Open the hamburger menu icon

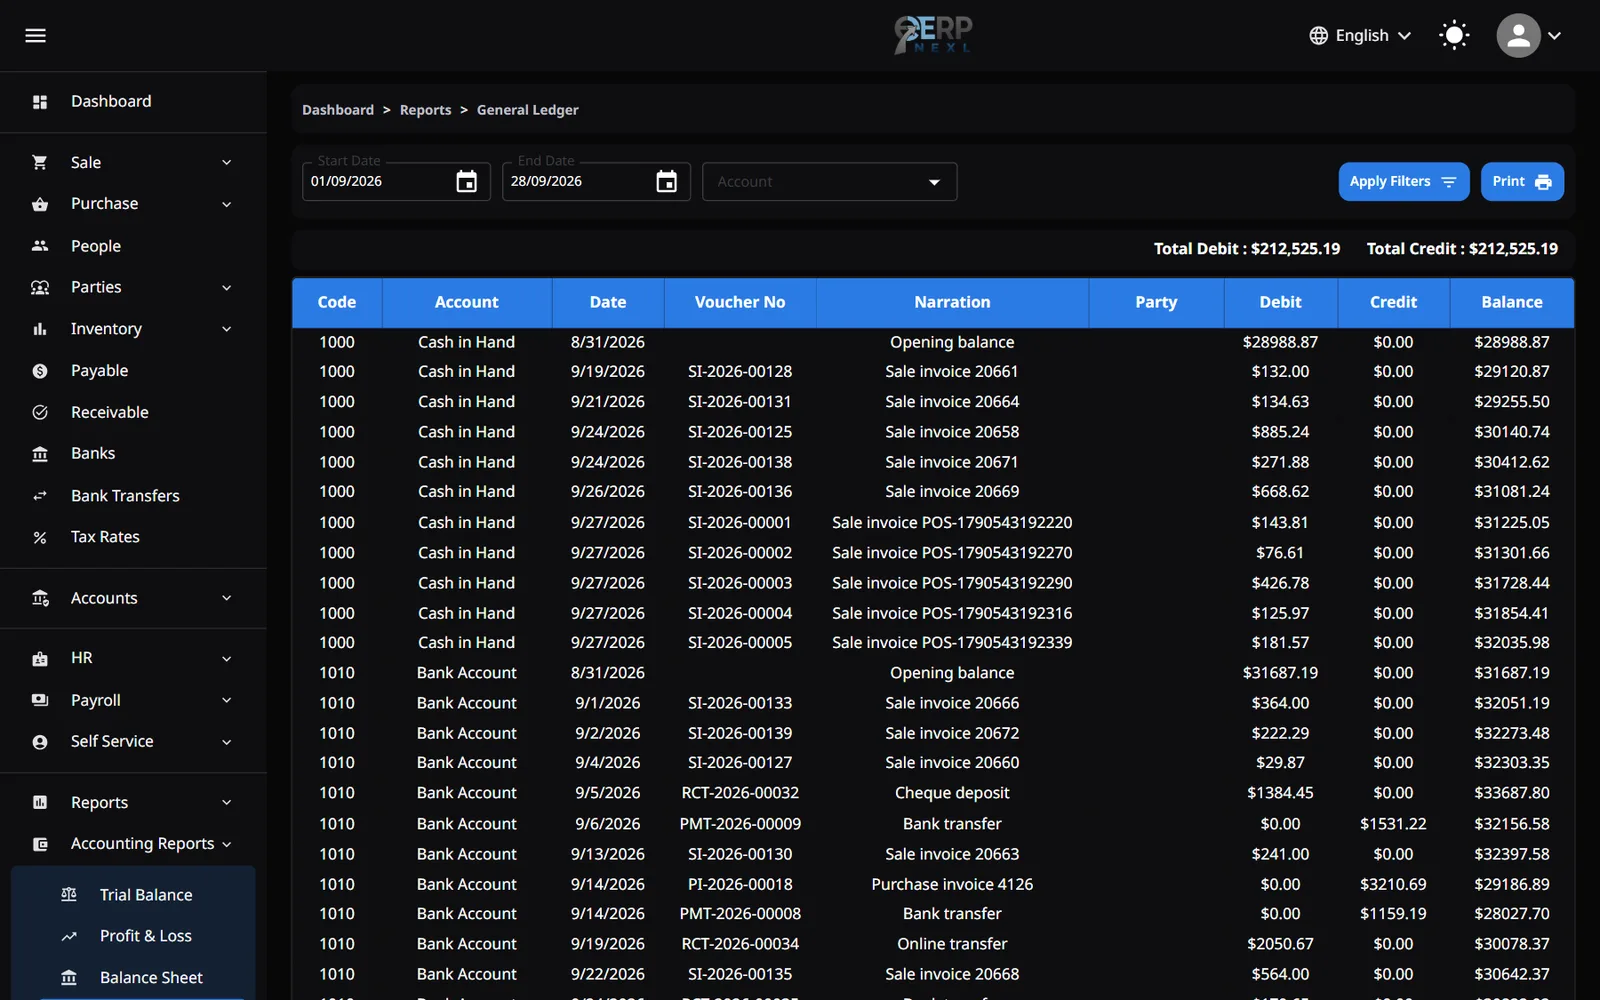[36, 36]
